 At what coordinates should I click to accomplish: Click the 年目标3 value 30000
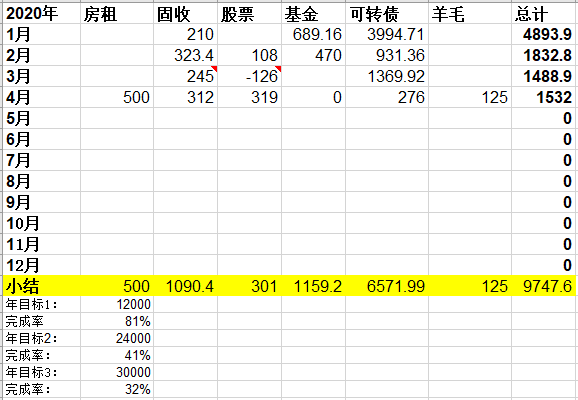pos(117,372)
